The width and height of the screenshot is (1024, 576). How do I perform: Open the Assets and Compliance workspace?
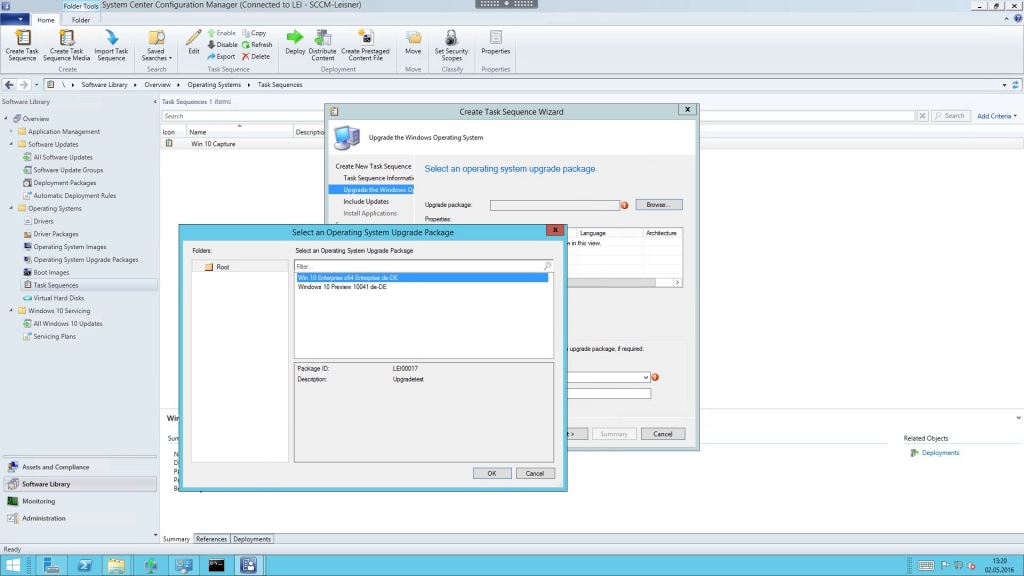80,467
